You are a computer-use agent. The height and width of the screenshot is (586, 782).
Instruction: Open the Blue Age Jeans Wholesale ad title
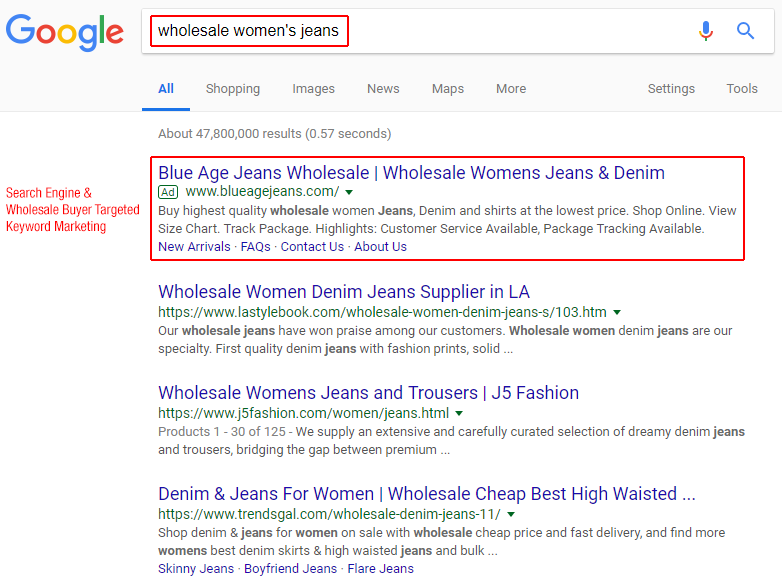tap(411, 173)
